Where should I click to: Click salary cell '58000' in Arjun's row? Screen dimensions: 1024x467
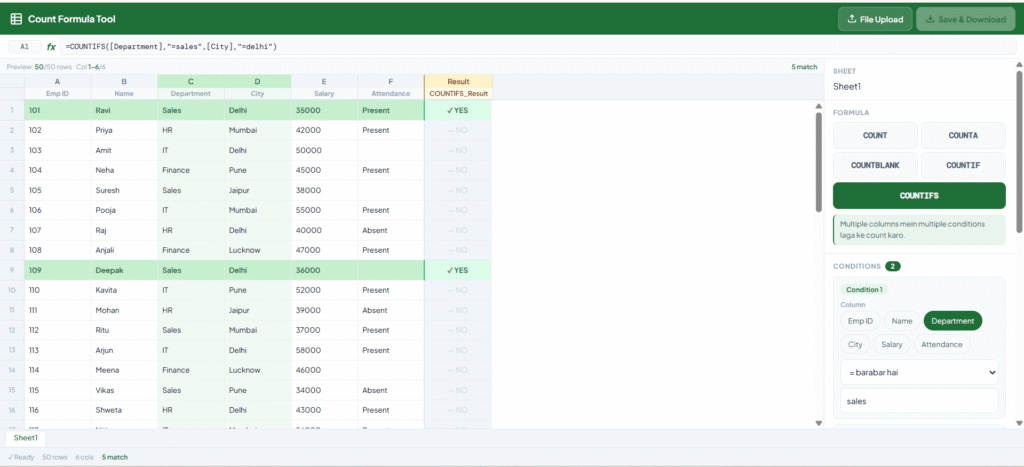click(324, 350)
